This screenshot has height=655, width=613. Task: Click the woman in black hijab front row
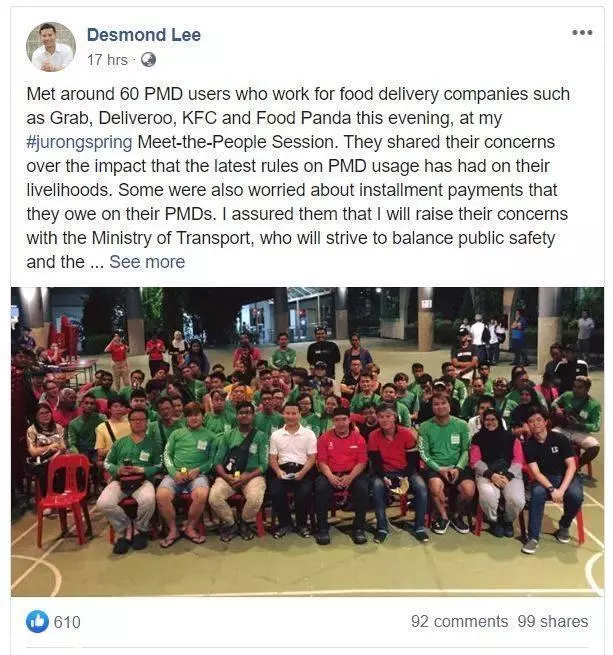point(496,470)
